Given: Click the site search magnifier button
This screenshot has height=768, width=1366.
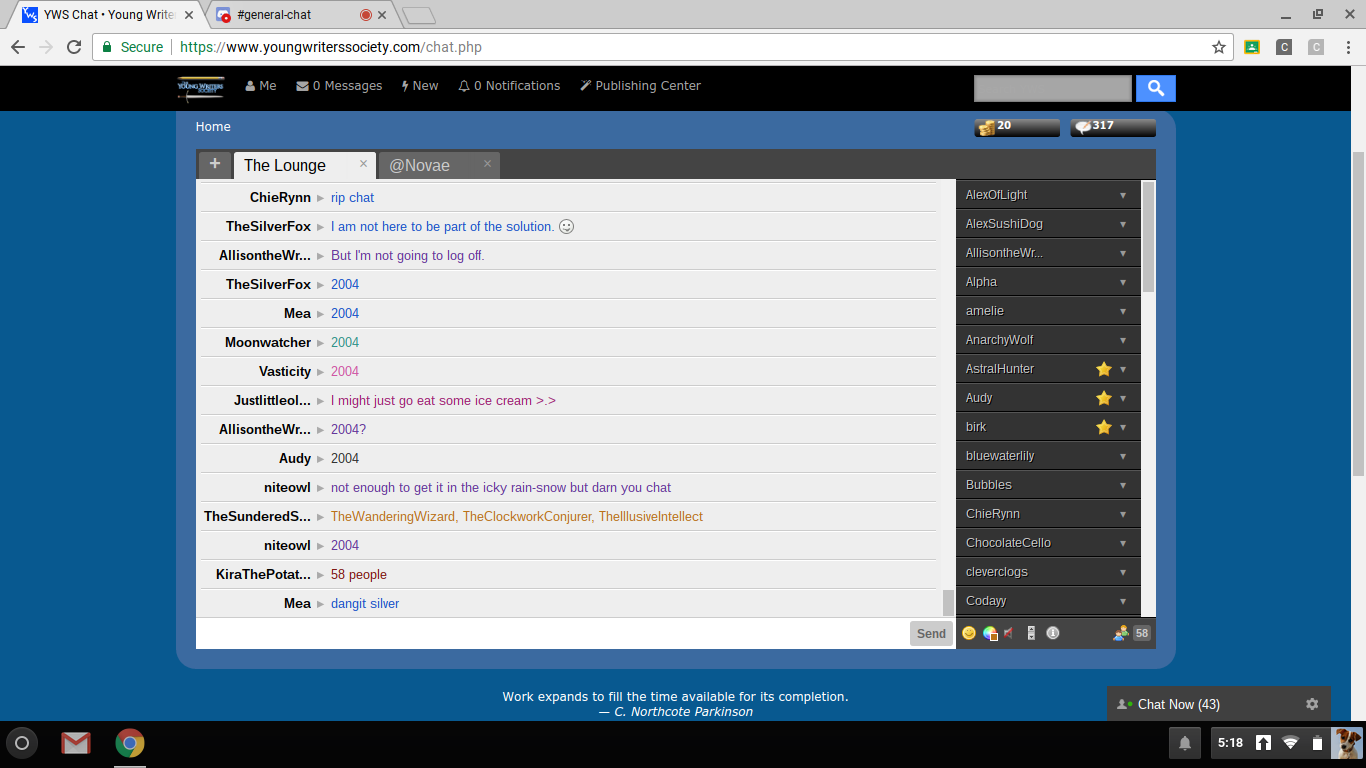Looking at the screenshot, I should click(x=1156, y=88).
